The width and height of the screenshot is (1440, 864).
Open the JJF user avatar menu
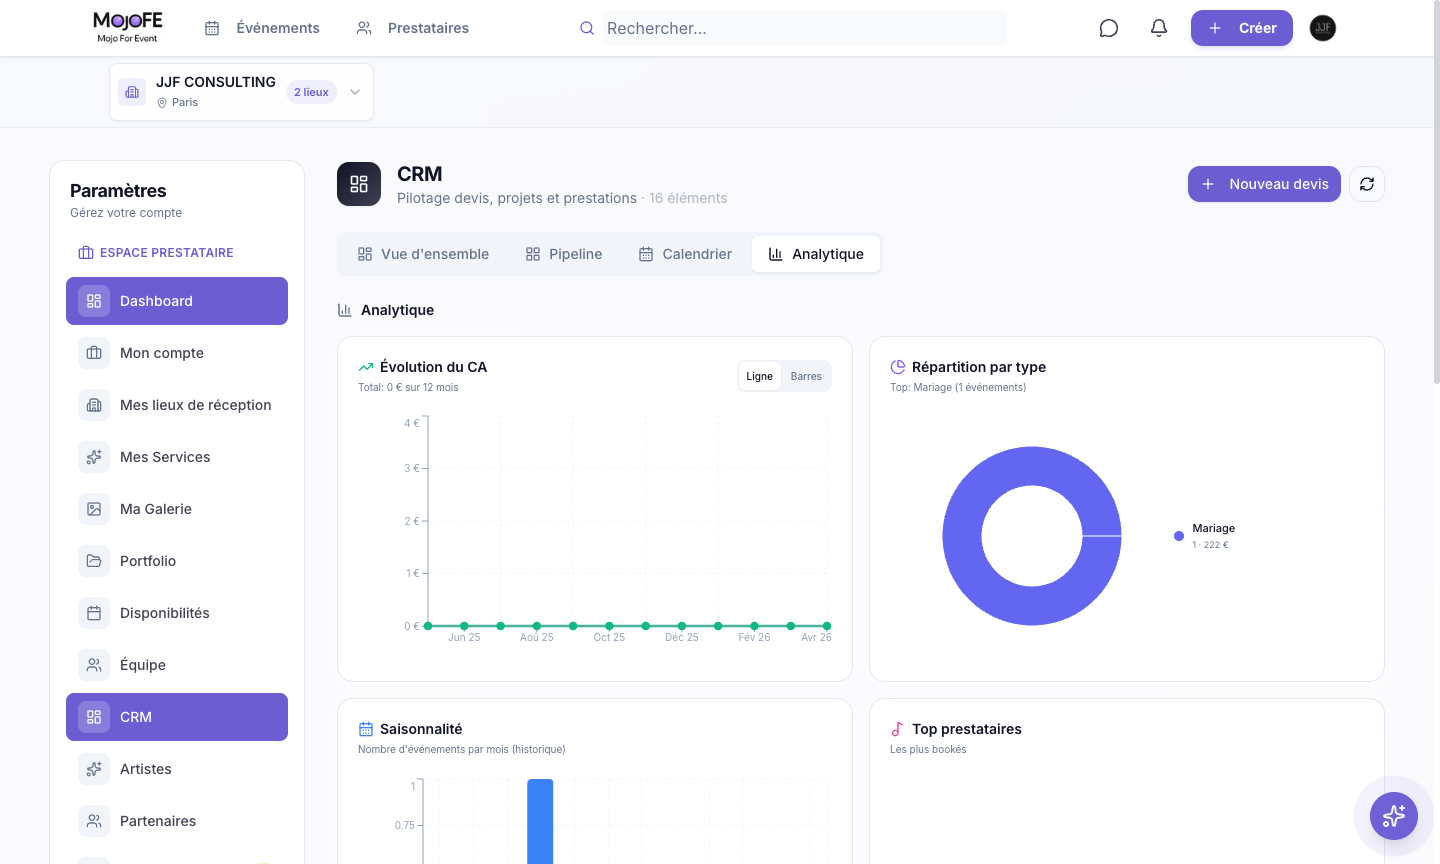1323,28
